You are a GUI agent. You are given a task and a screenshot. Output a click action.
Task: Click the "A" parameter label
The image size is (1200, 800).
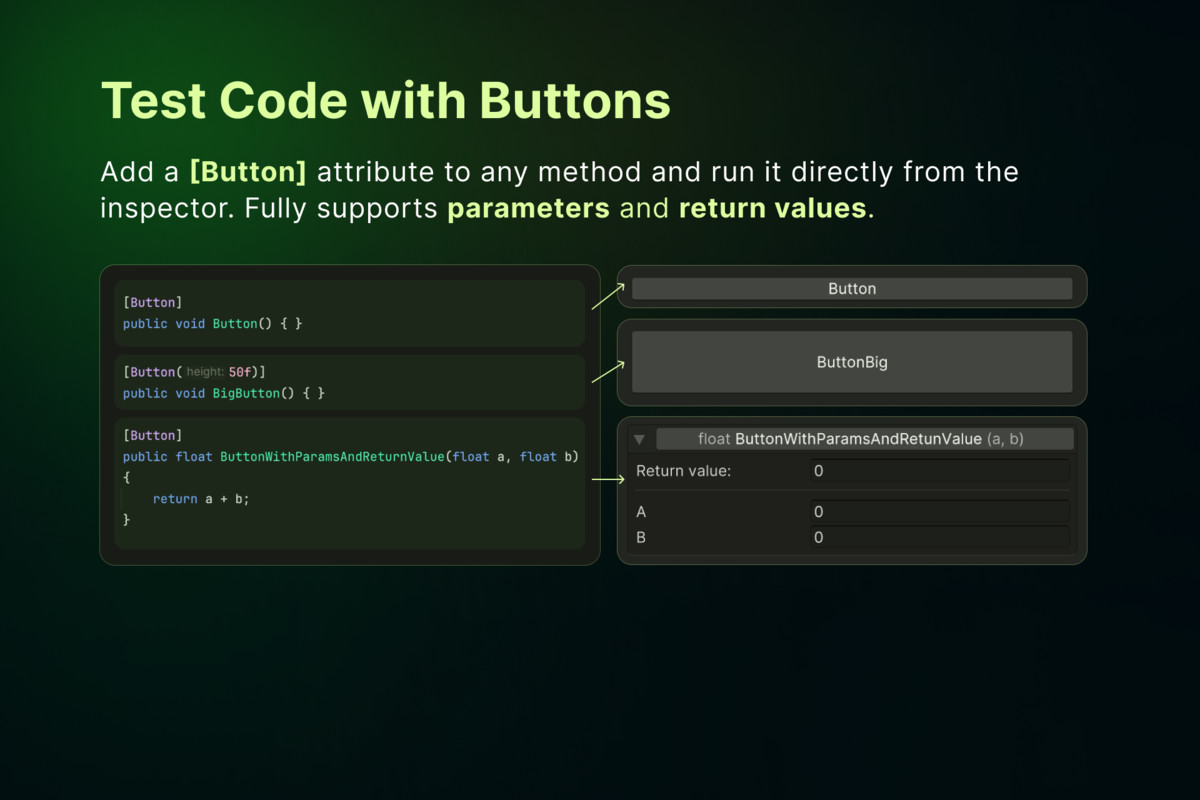pyautogui.click(x=642, y=512)
